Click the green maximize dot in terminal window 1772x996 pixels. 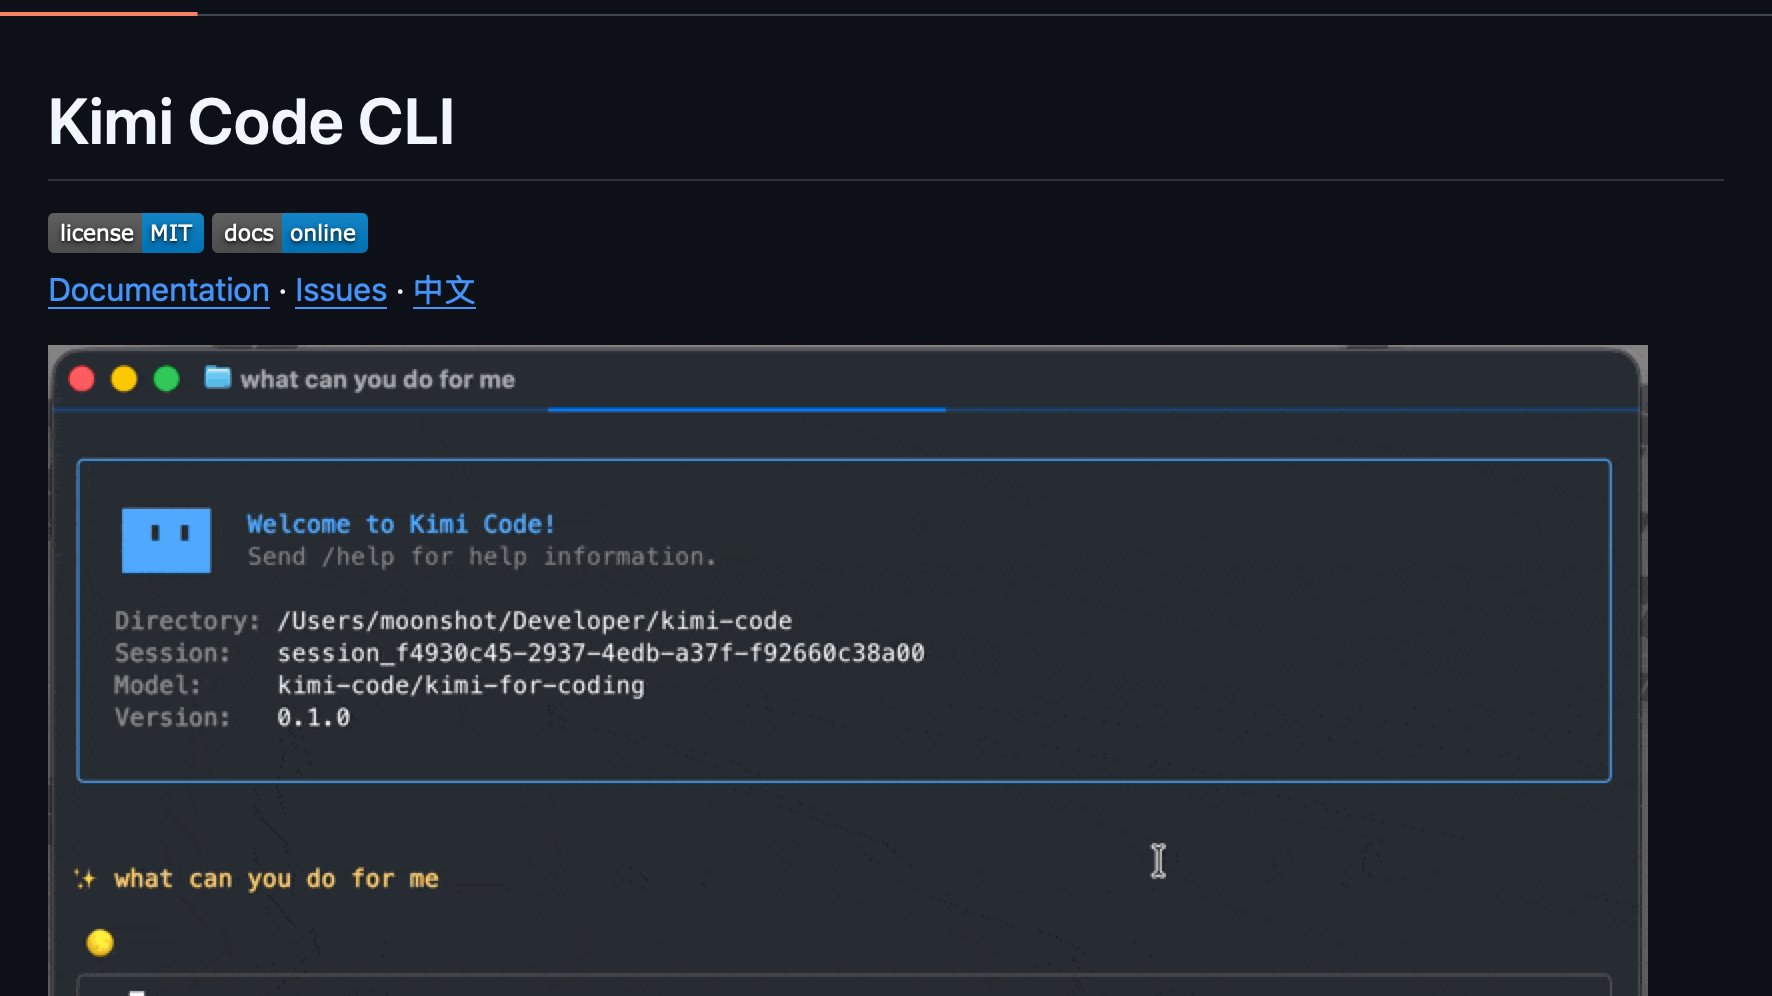(x=166, y=379)
